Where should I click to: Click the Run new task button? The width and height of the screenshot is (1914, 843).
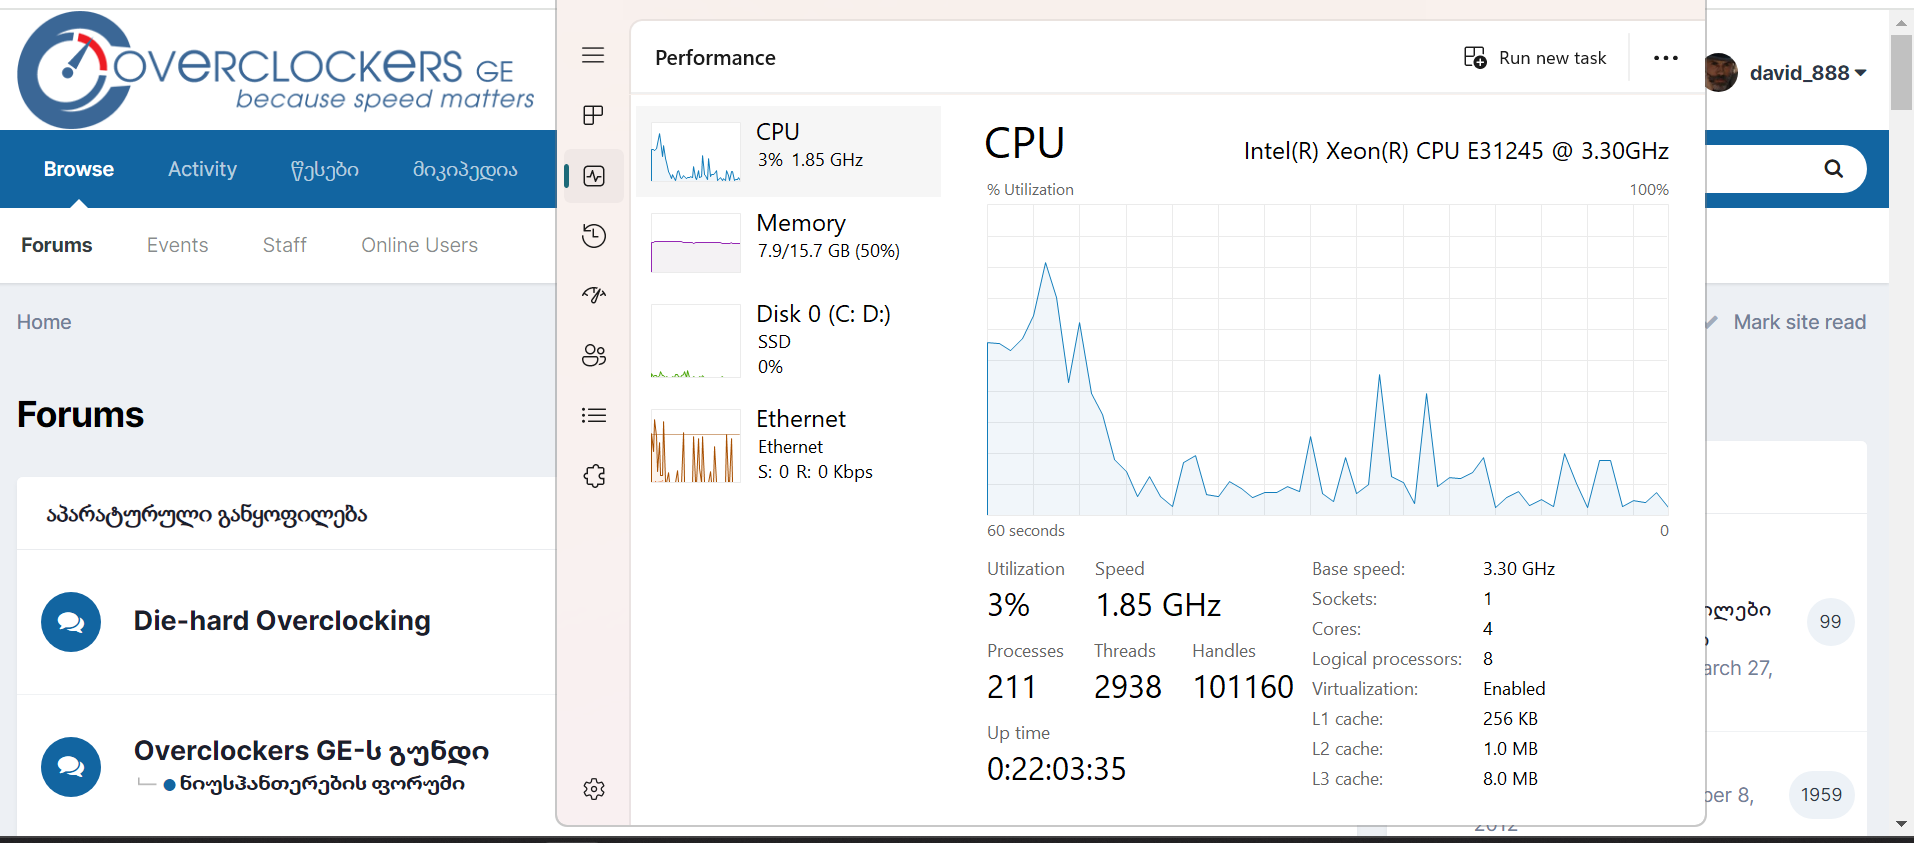click(x=1535, y=58)
